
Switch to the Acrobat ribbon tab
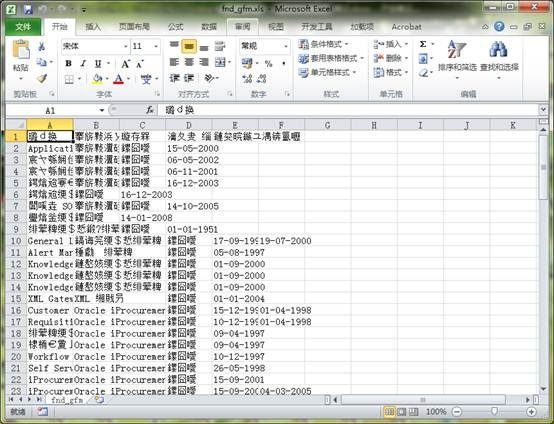click(406, 27)
